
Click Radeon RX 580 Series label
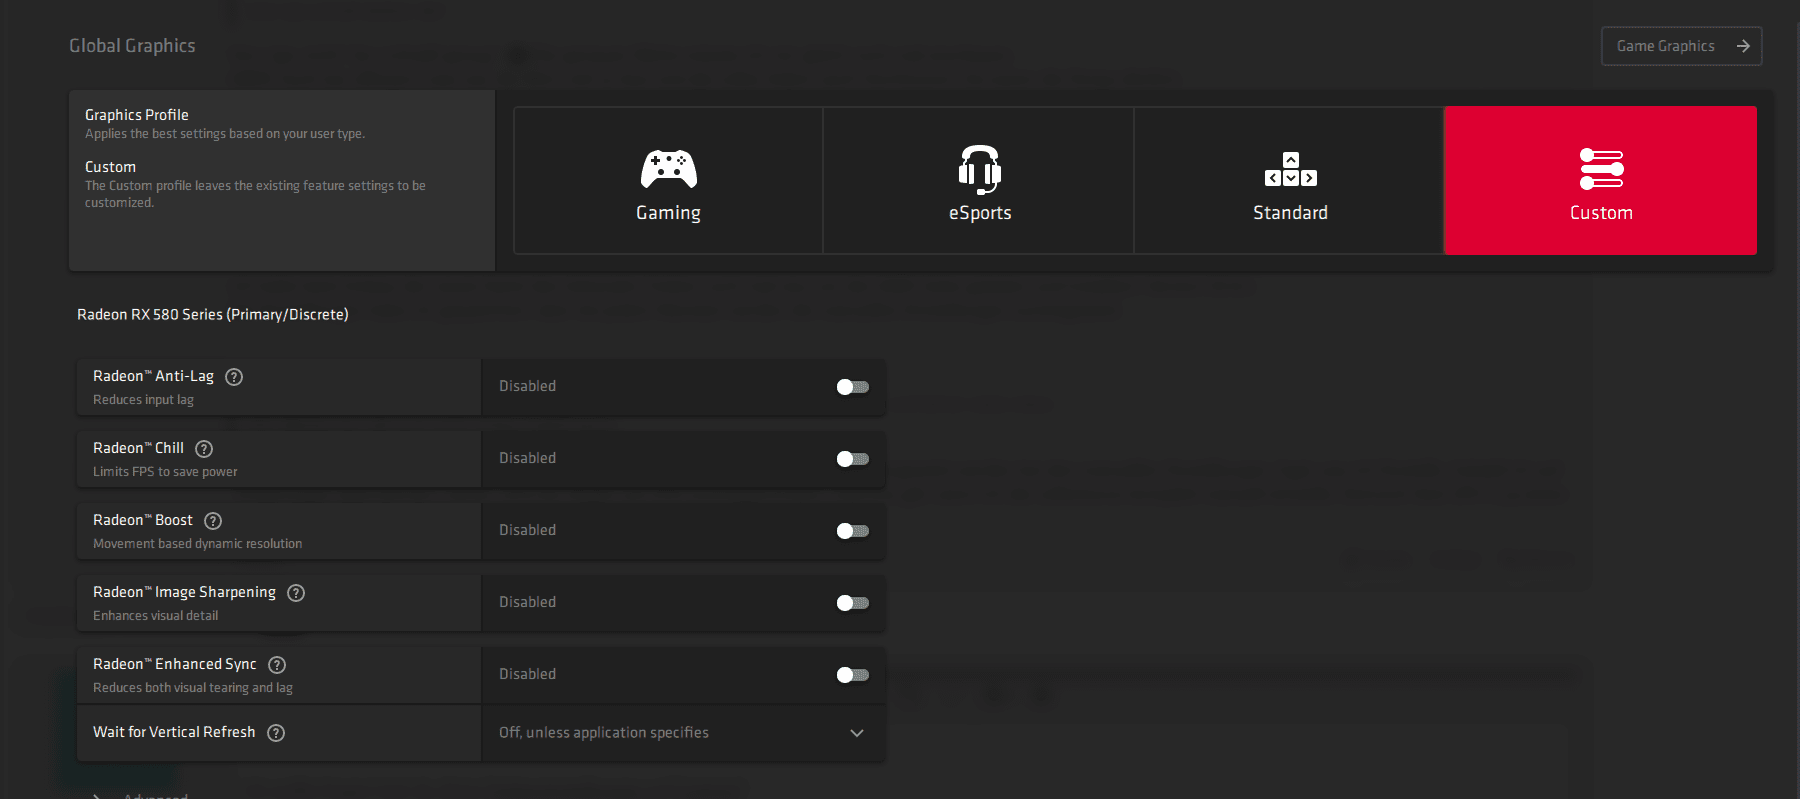click(213, 314)
